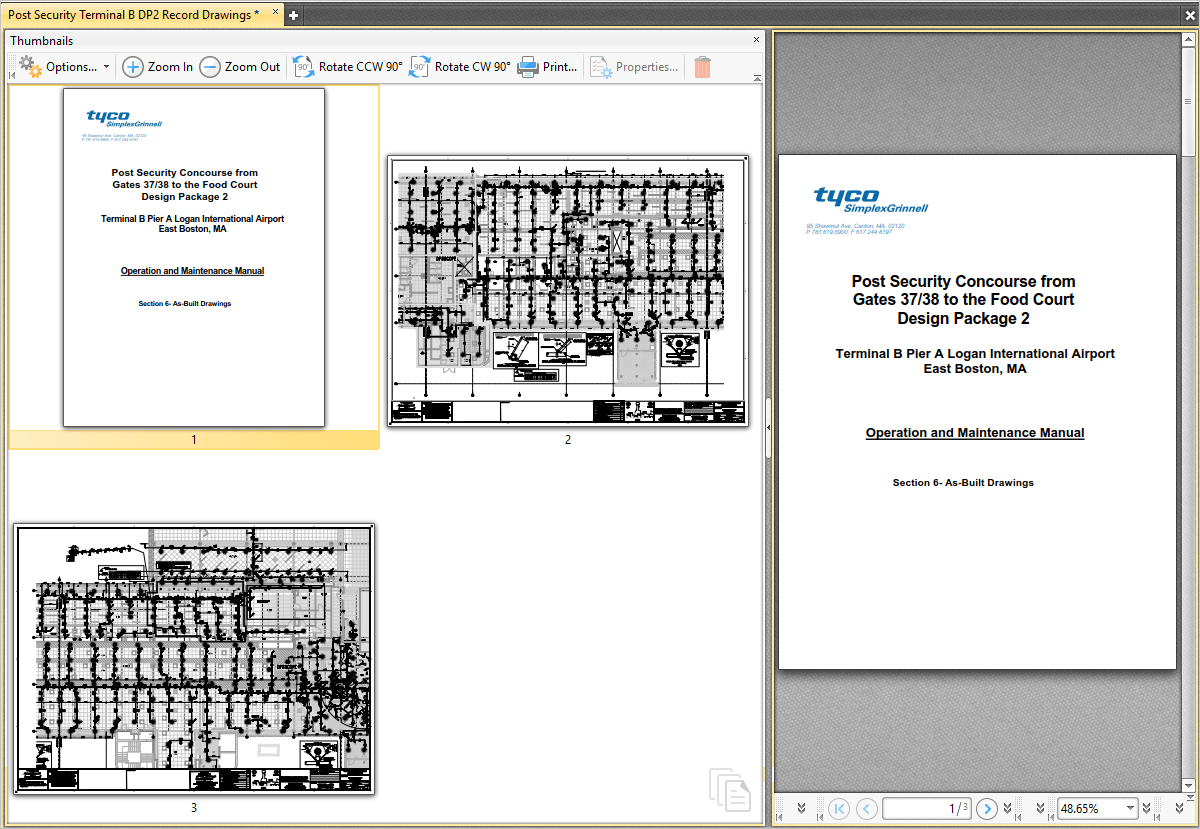
Task: Open the Options dropdown arrow
Action: click(106, 67)
